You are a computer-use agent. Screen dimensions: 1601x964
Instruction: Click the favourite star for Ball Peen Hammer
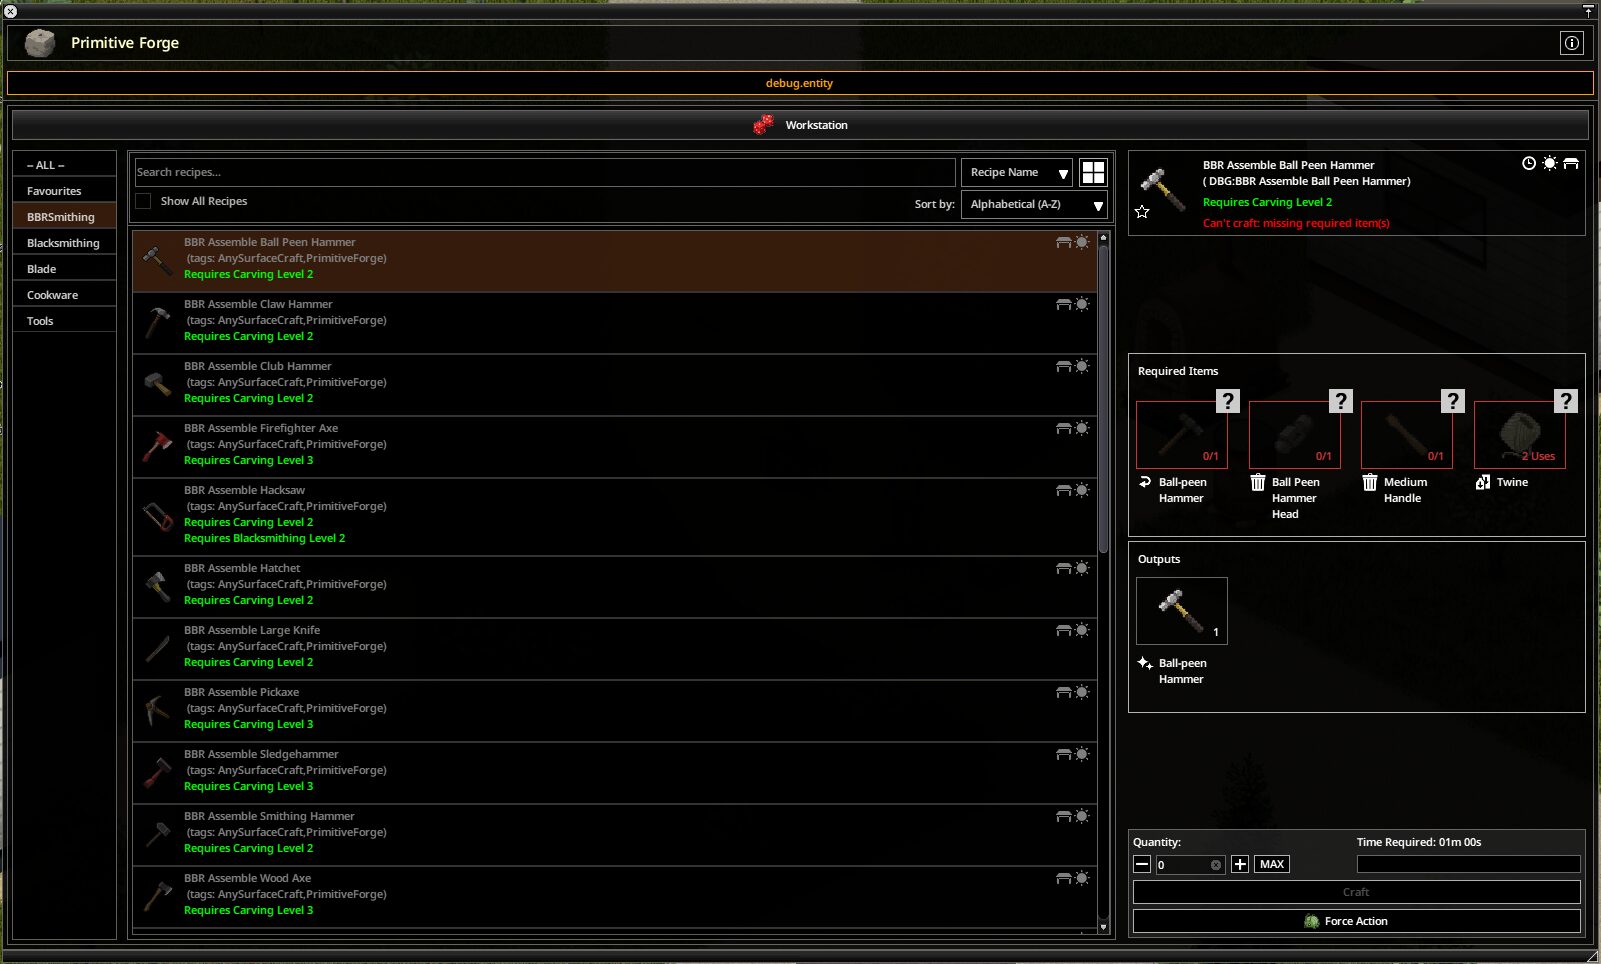(1142, 212)
